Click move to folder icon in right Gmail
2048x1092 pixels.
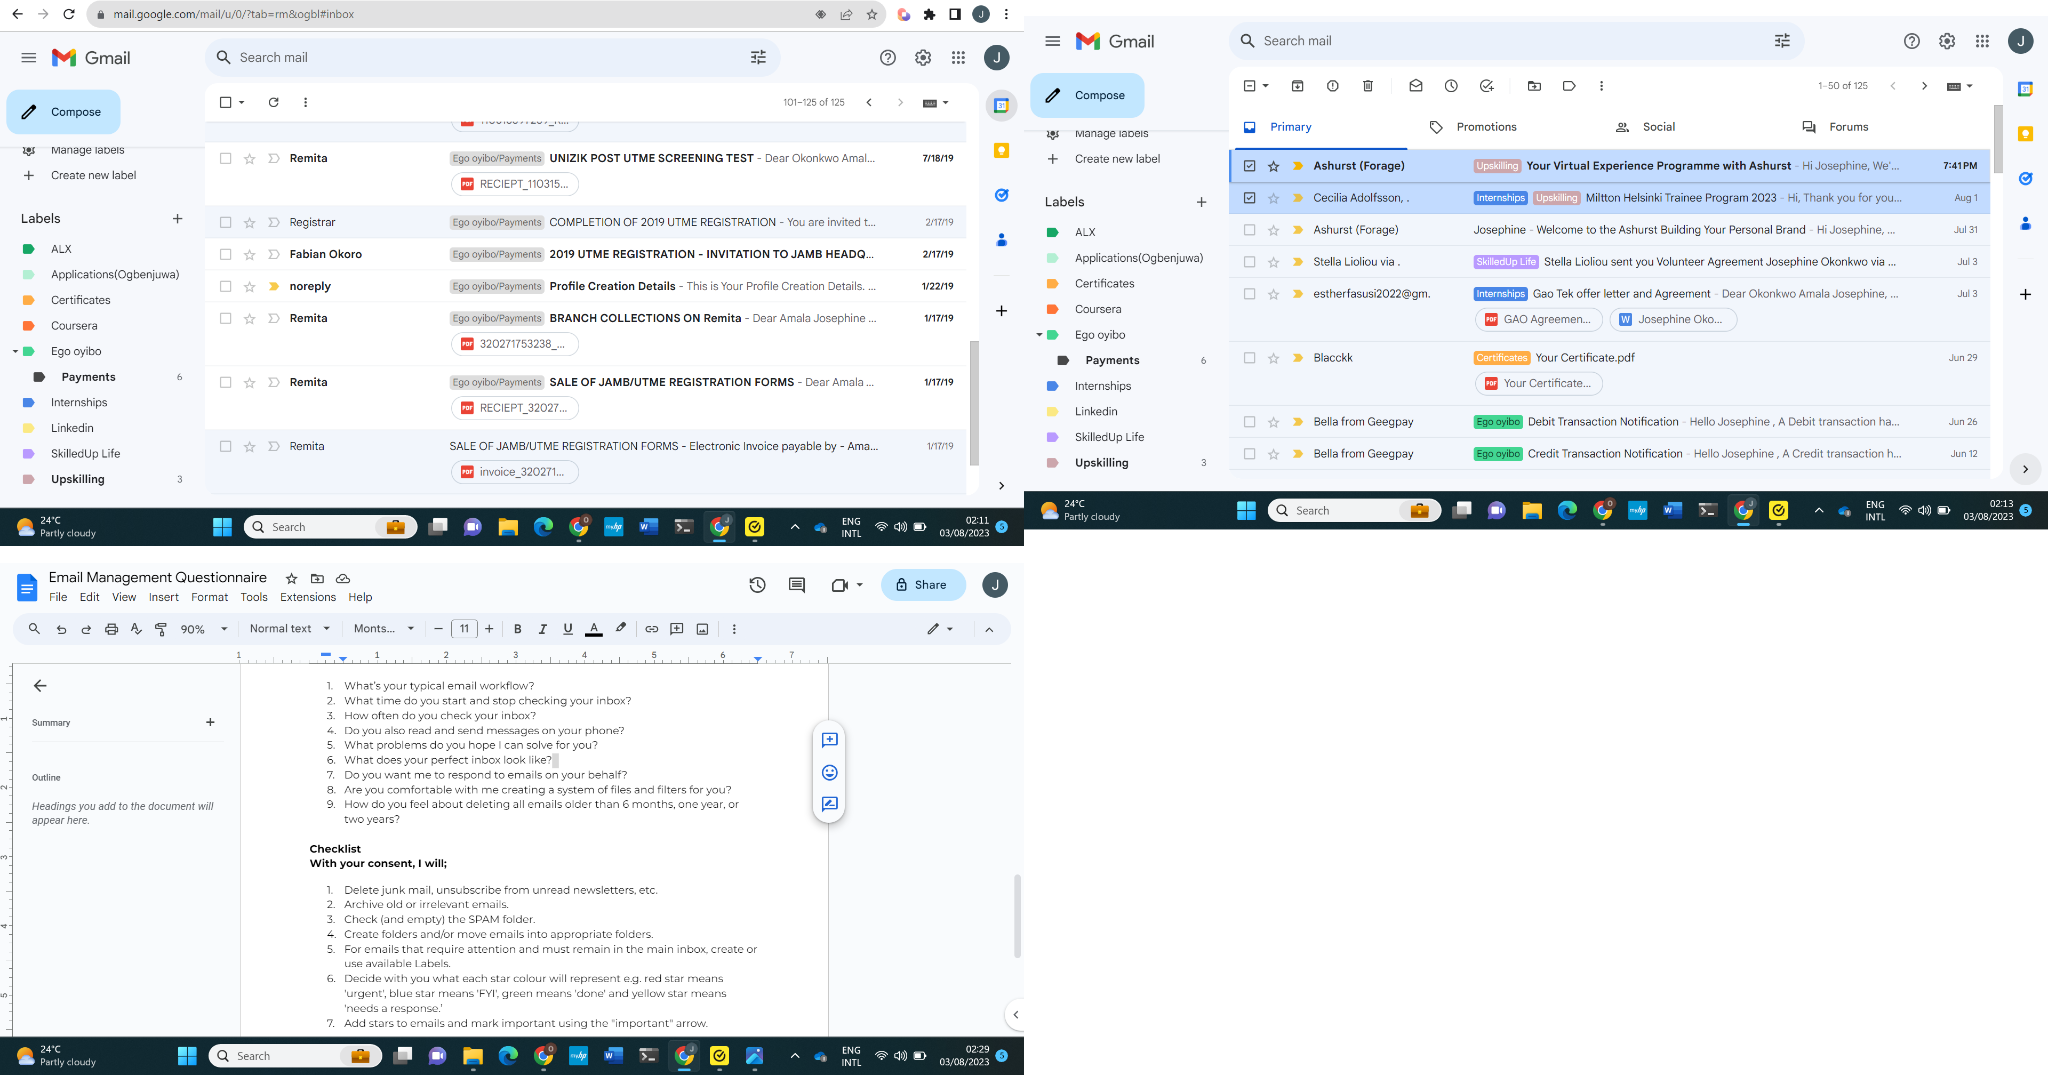point(1534,86)
